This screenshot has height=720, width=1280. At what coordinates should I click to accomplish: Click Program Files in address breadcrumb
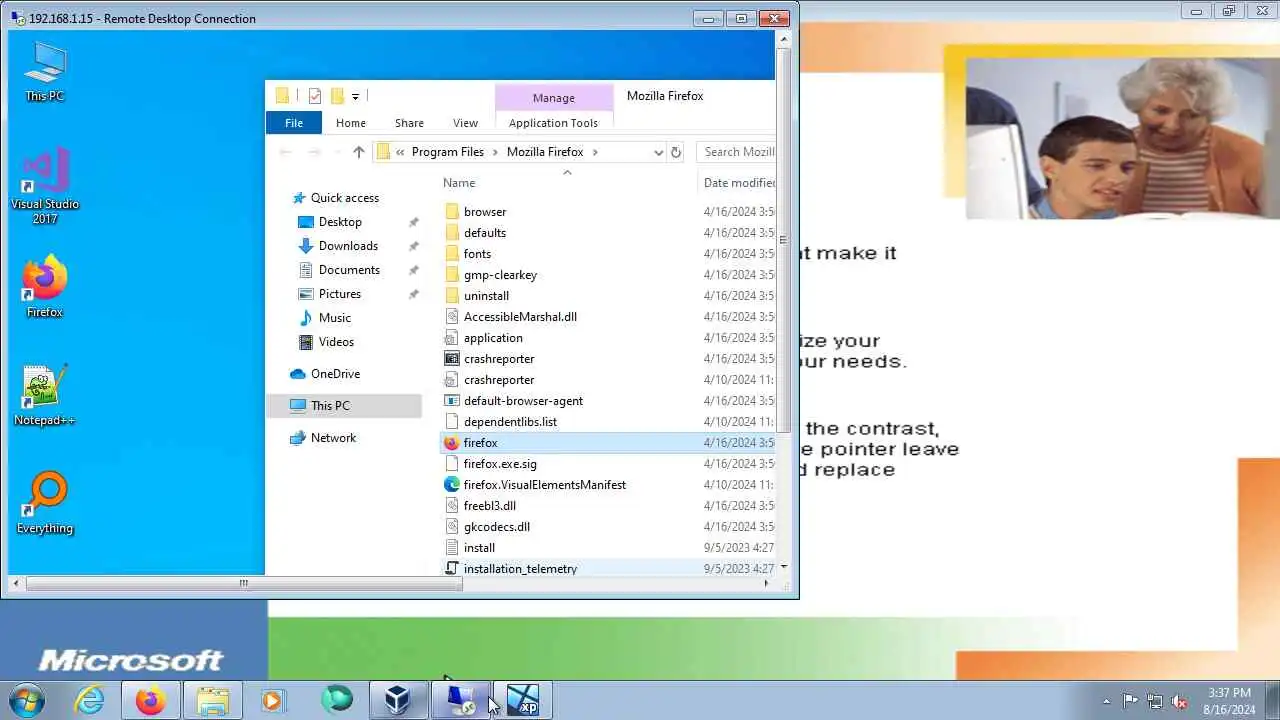click(x=447, y=152)
